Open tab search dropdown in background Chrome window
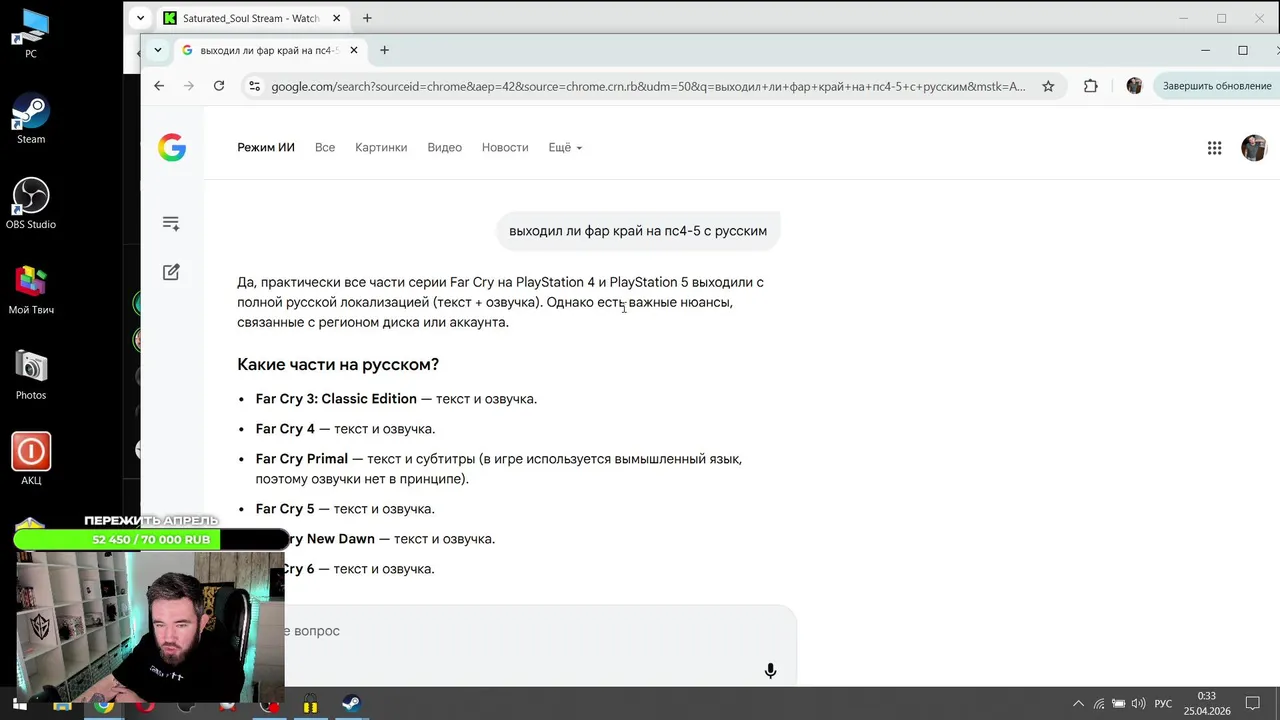This screenshot has height=720, width=1280. 140,18
